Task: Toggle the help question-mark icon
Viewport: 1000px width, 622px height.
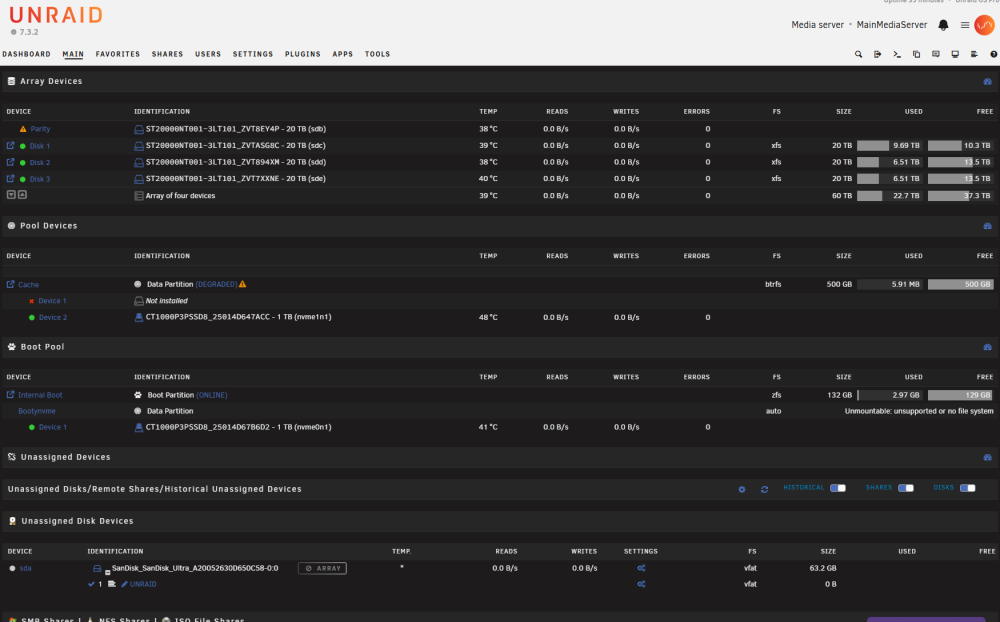Action: tap(994, 54)
